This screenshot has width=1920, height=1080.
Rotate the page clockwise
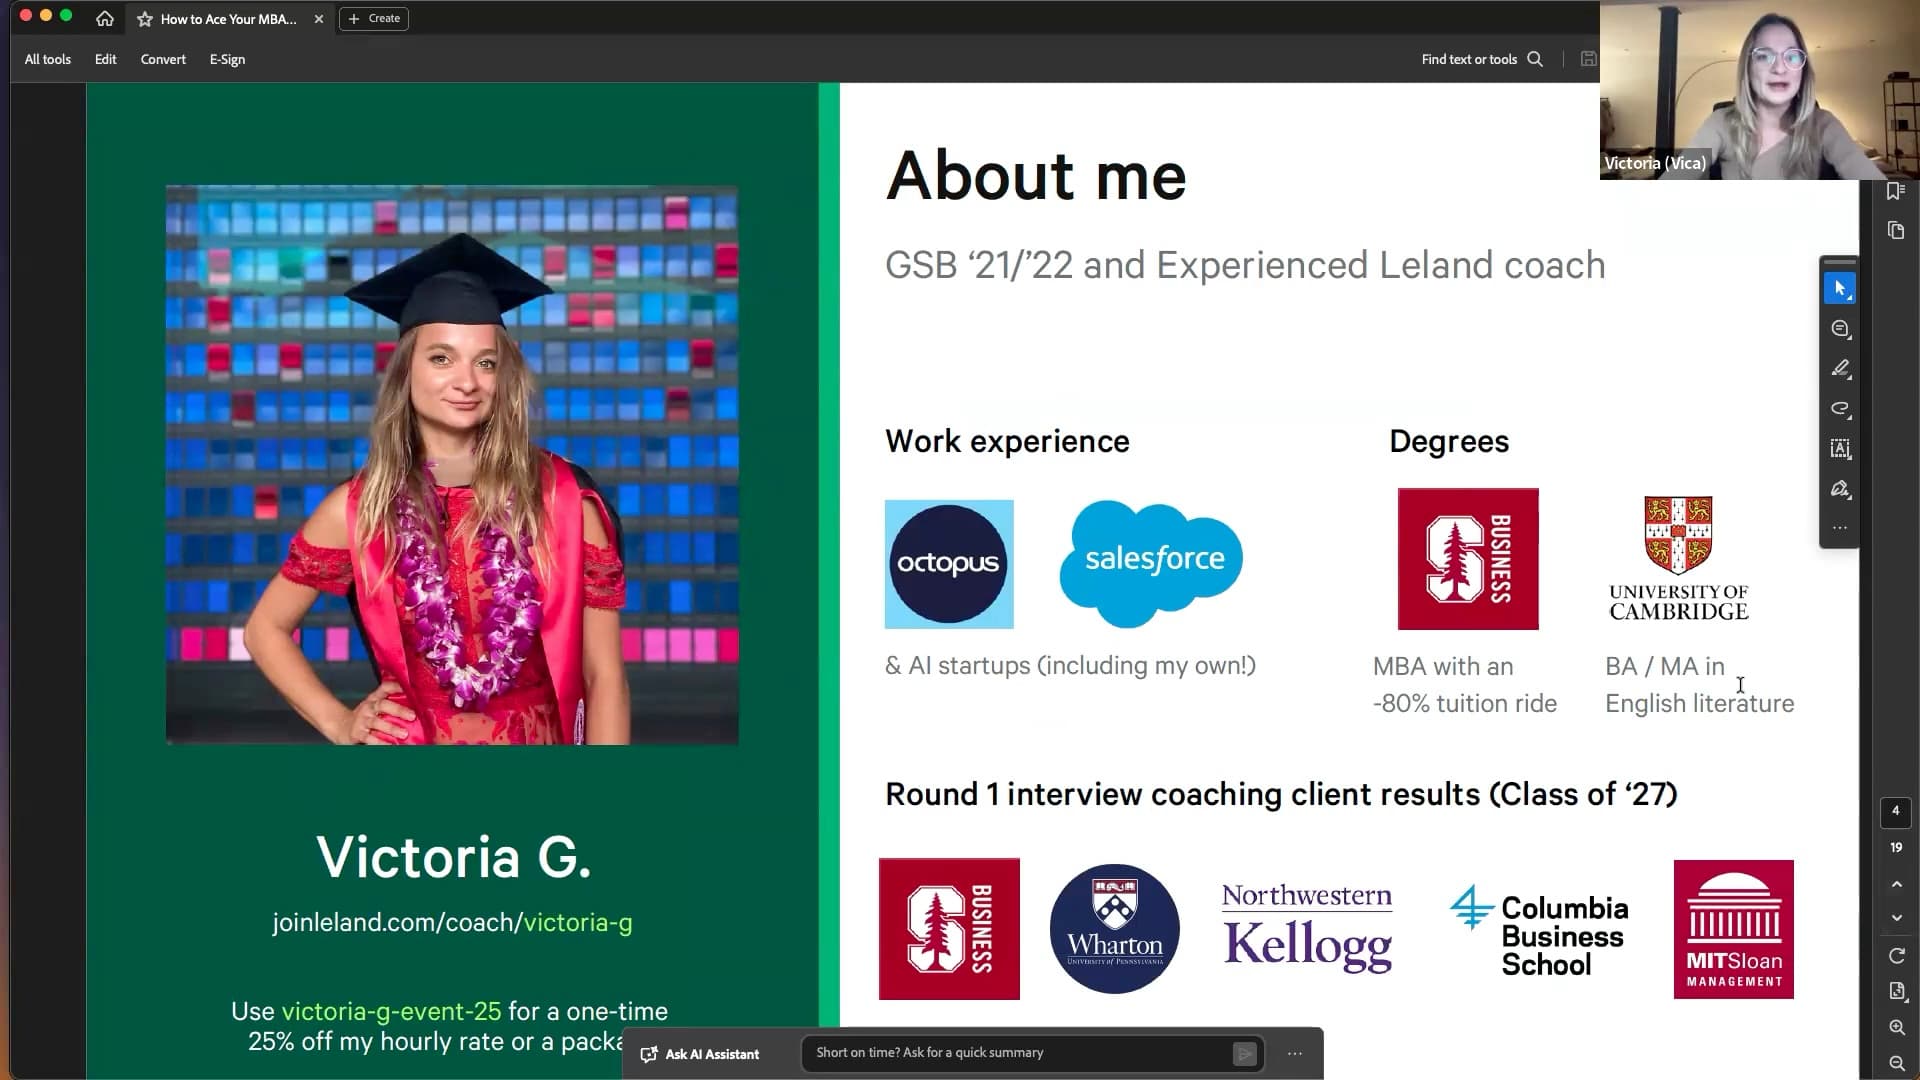click(1896, 956)
